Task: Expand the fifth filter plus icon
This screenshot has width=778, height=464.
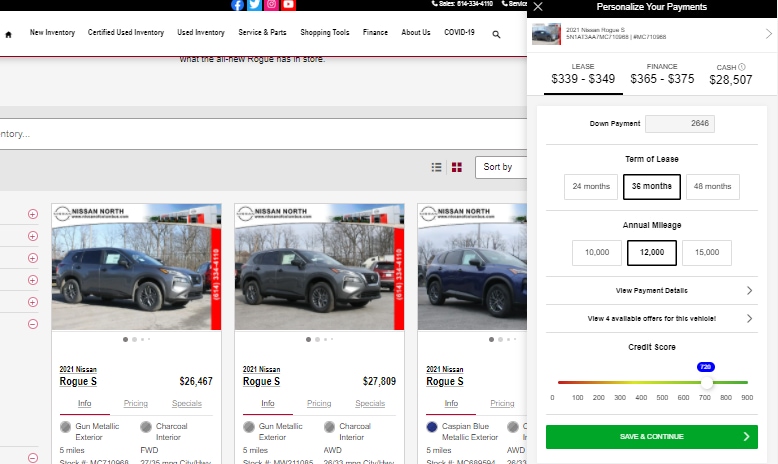Action: 33,302
